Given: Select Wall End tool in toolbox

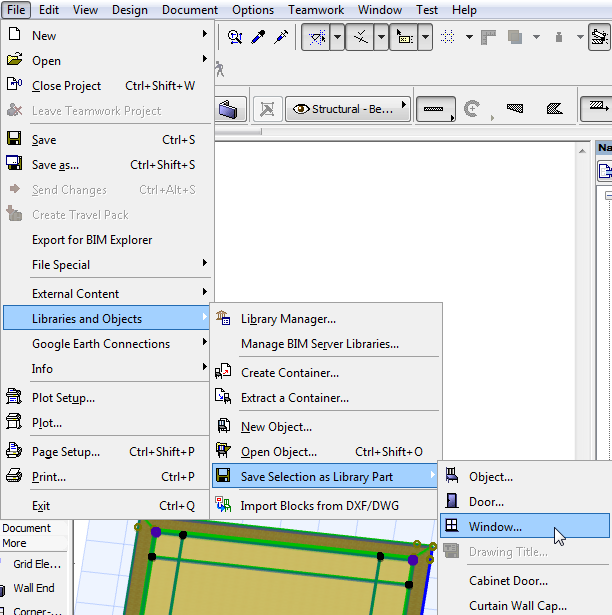Looking at the screenshot, I should tap(33, 588).
